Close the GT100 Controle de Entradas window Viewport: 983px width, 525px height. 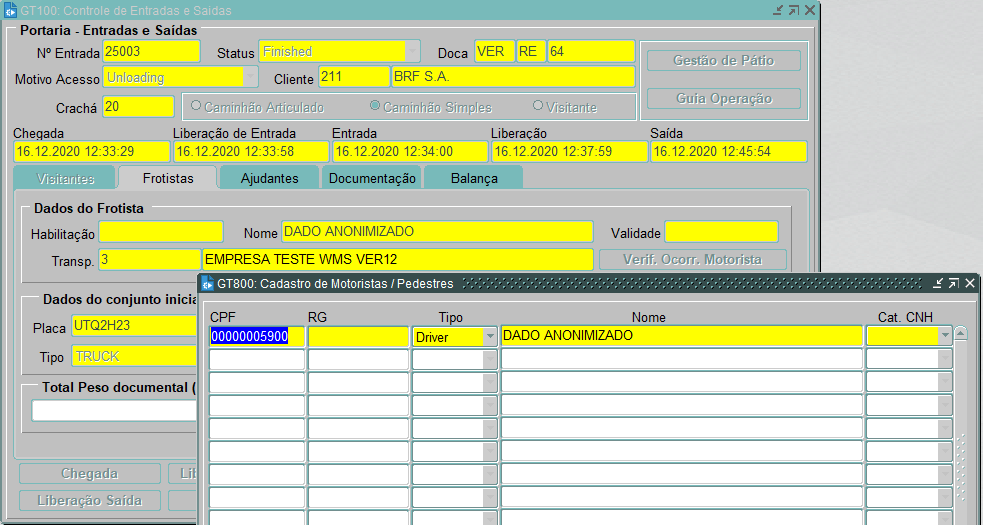[x=810, y=10]
